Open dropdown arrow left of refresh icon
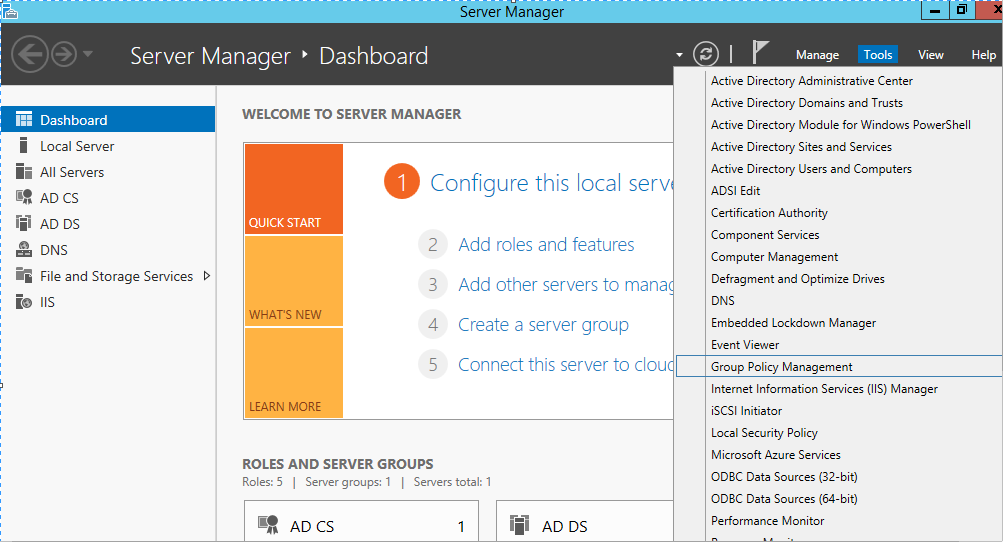 click(x=680, y=55)
